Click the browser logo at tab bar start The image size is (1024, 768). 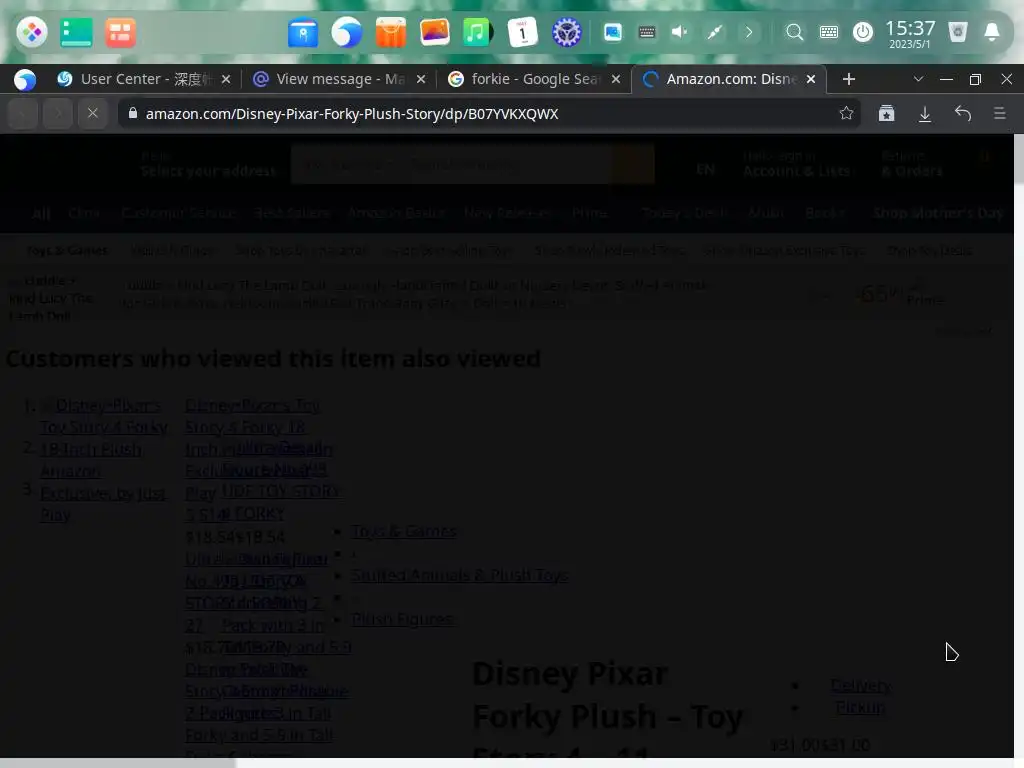[25, 79]
